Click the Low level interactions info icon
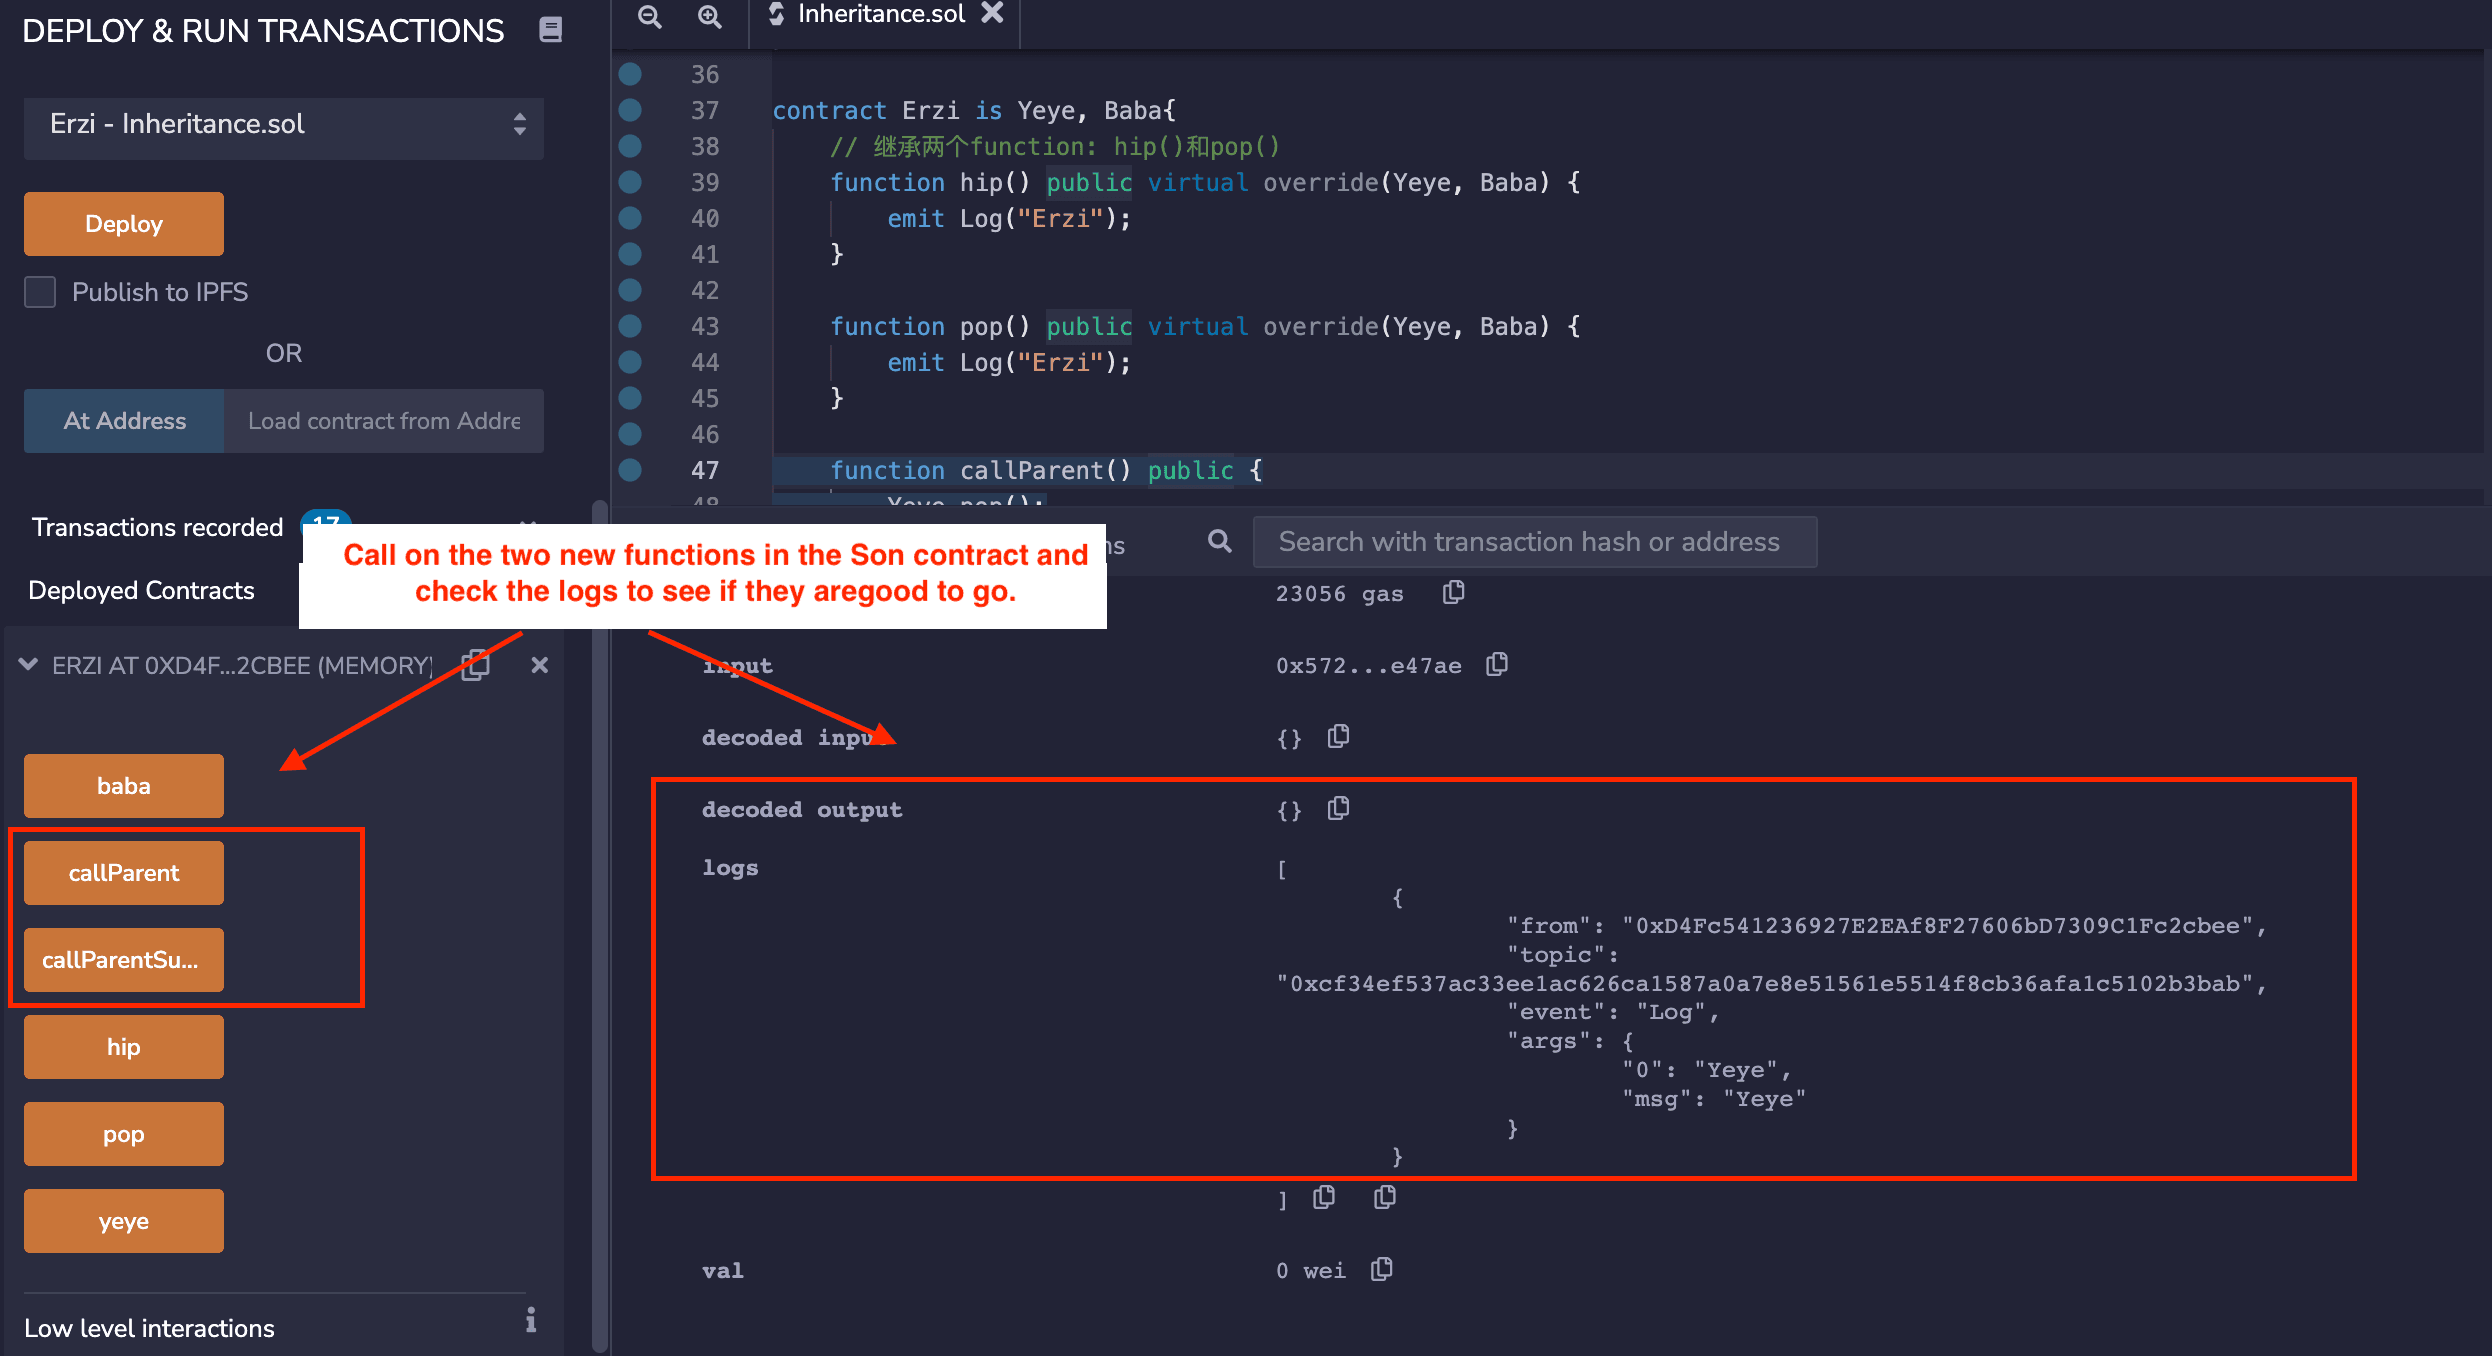Image resolution: width=2492 pixels, height=1356 pixels. [x=531, y=1321]
